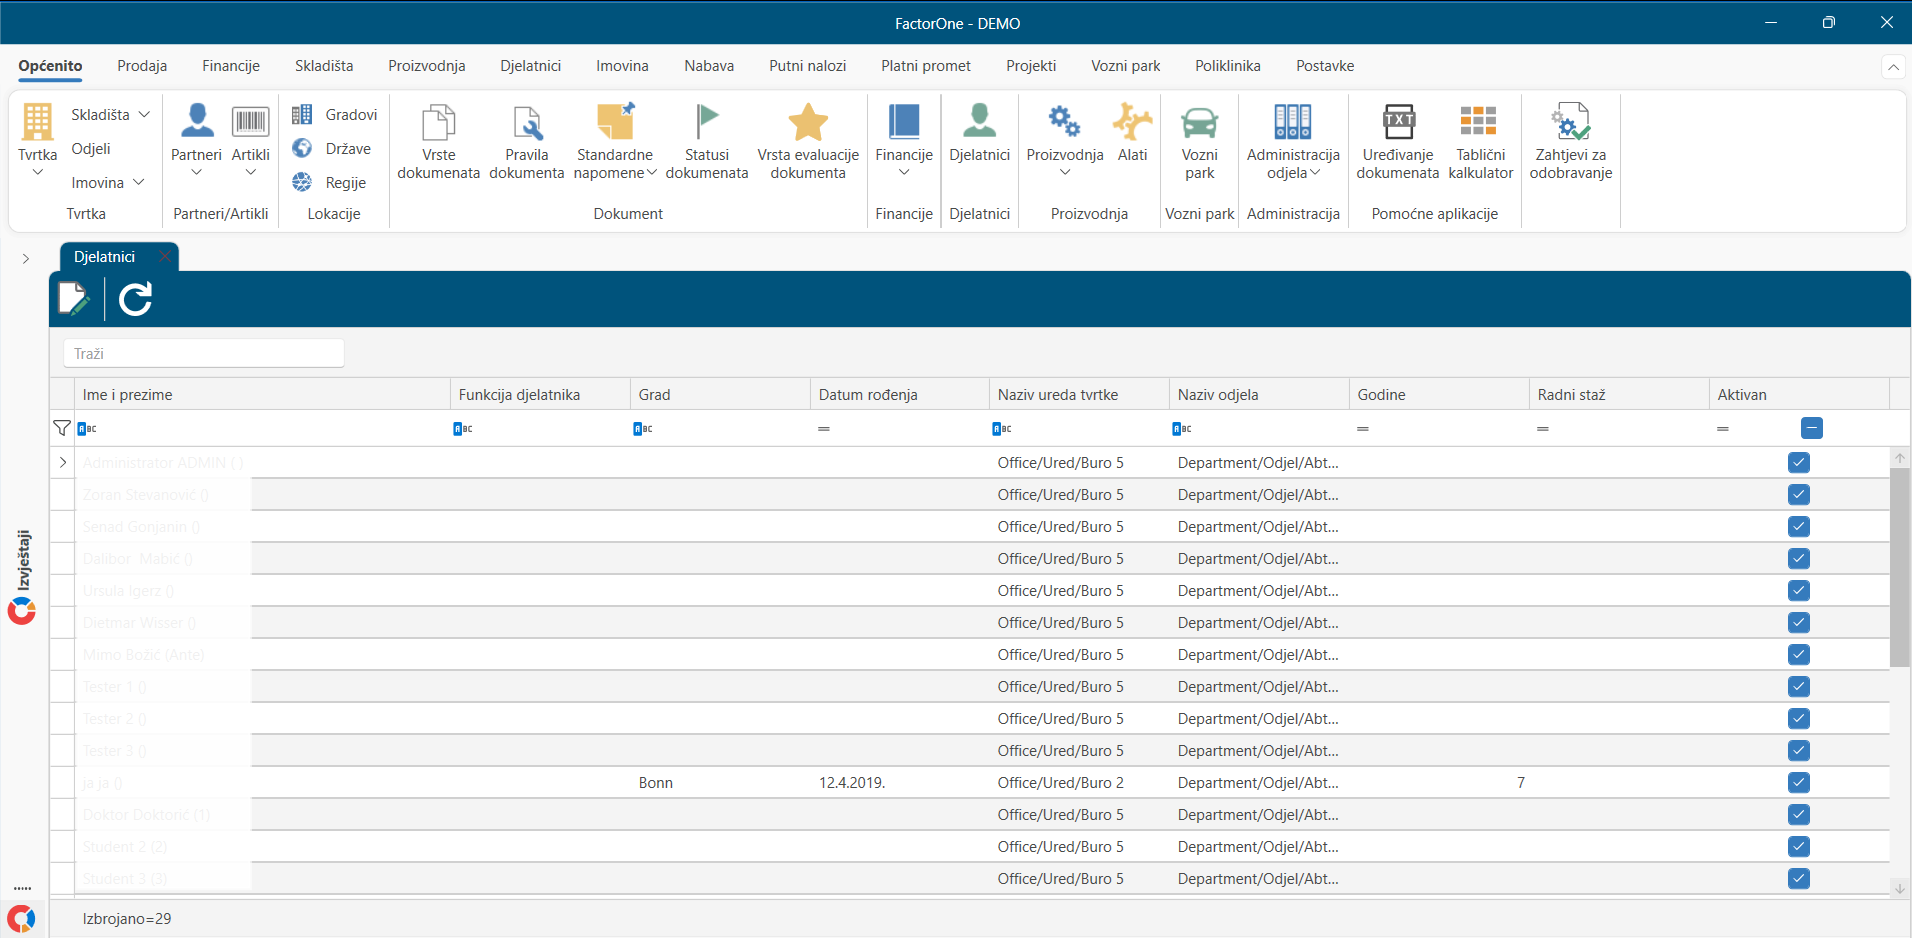Open Postavke ribbon tab
This screenshot has width=1912, height=938.
(x=1325, y=66)
